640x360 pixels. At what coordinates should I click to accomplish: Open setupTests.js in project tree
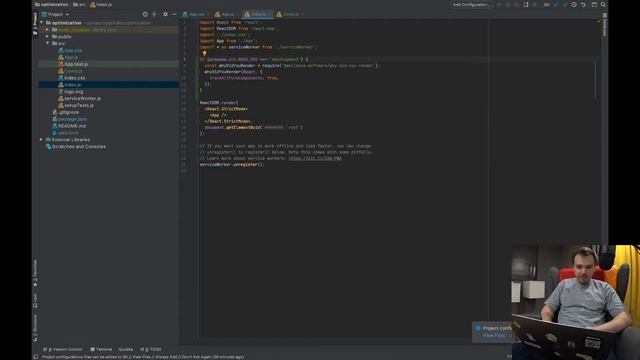pyautogui.click(x=76, y=105)
